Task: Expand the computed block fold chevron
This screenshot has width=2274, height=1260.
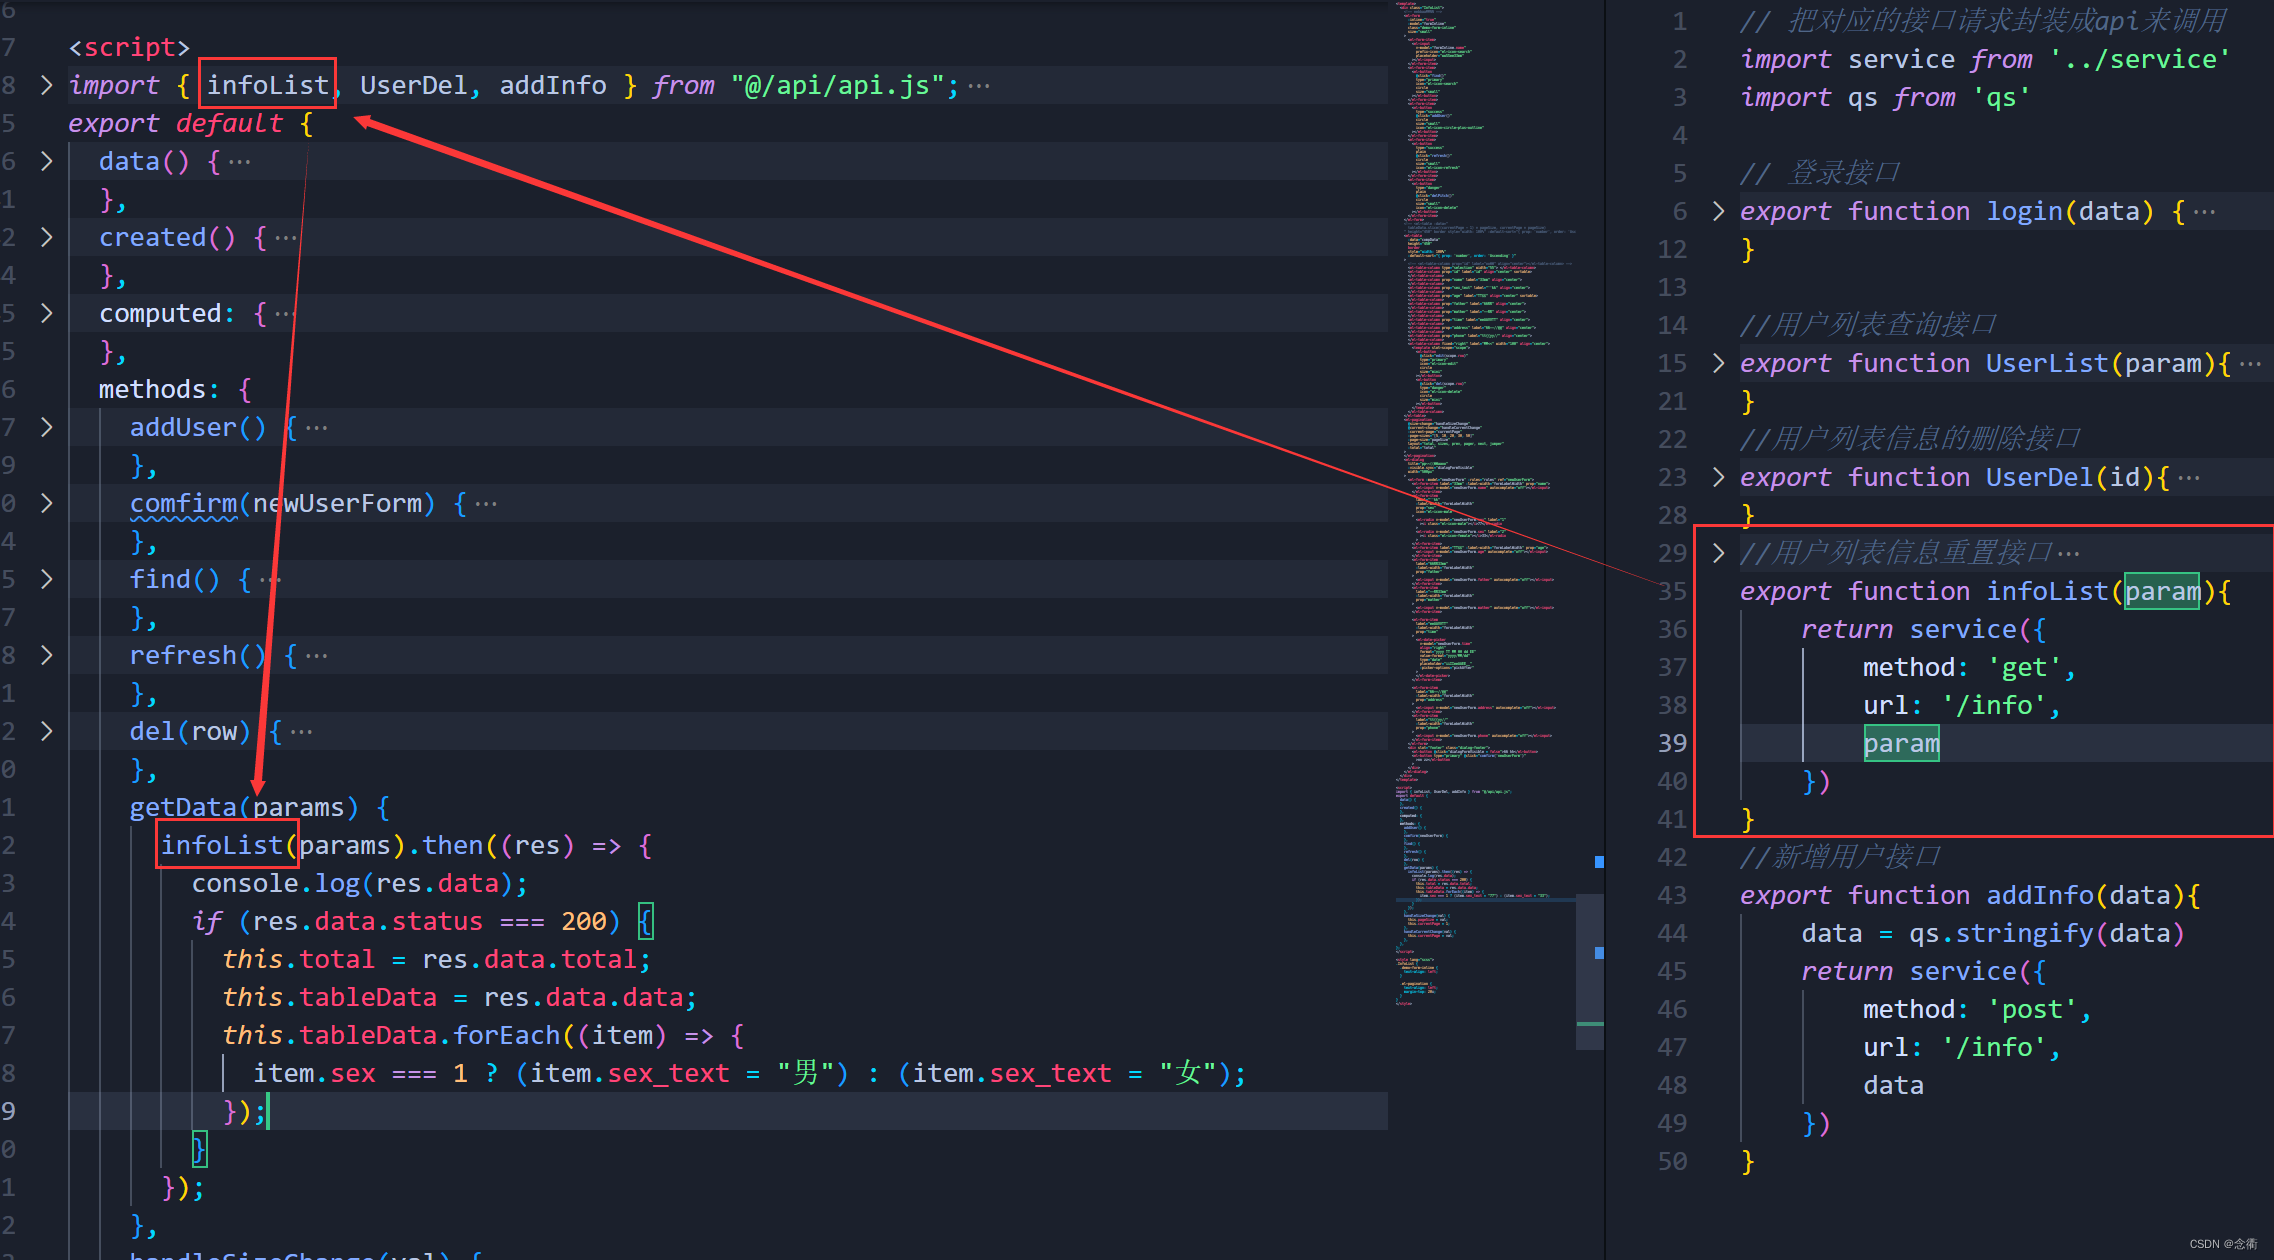Action: (x=46, y=313)
